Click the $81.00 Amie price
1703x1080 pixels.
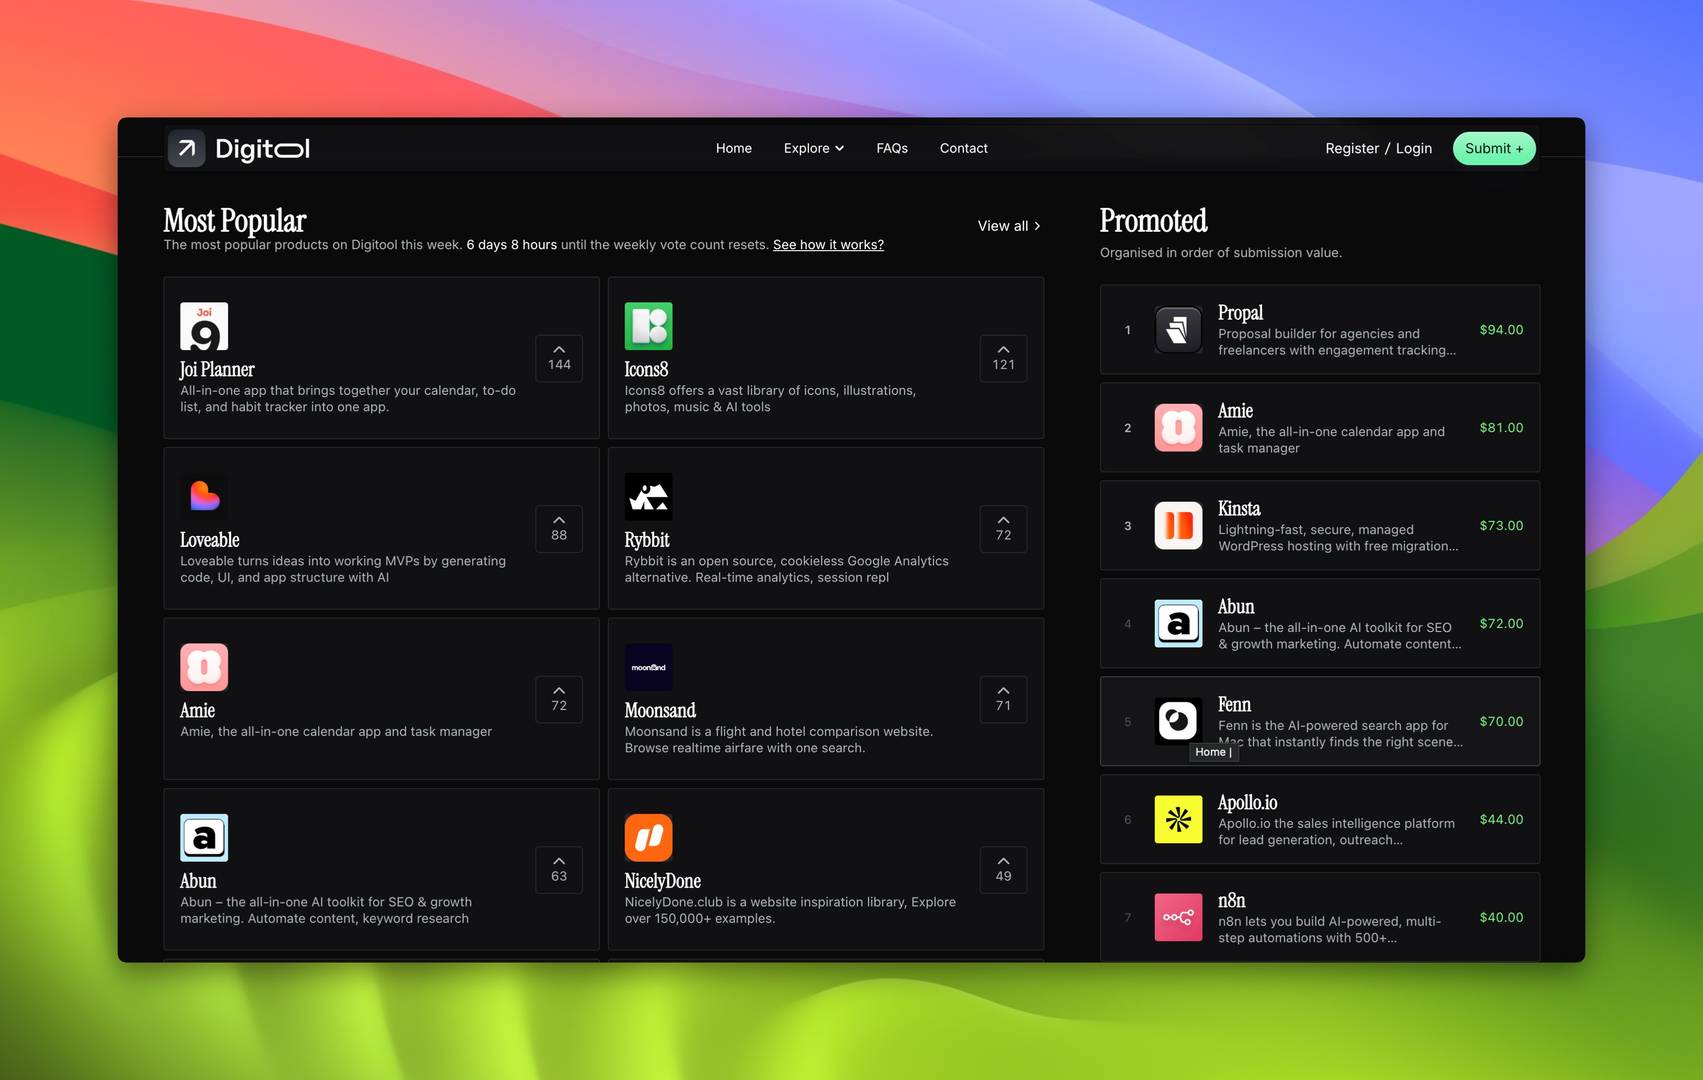tap(1501, 428)
